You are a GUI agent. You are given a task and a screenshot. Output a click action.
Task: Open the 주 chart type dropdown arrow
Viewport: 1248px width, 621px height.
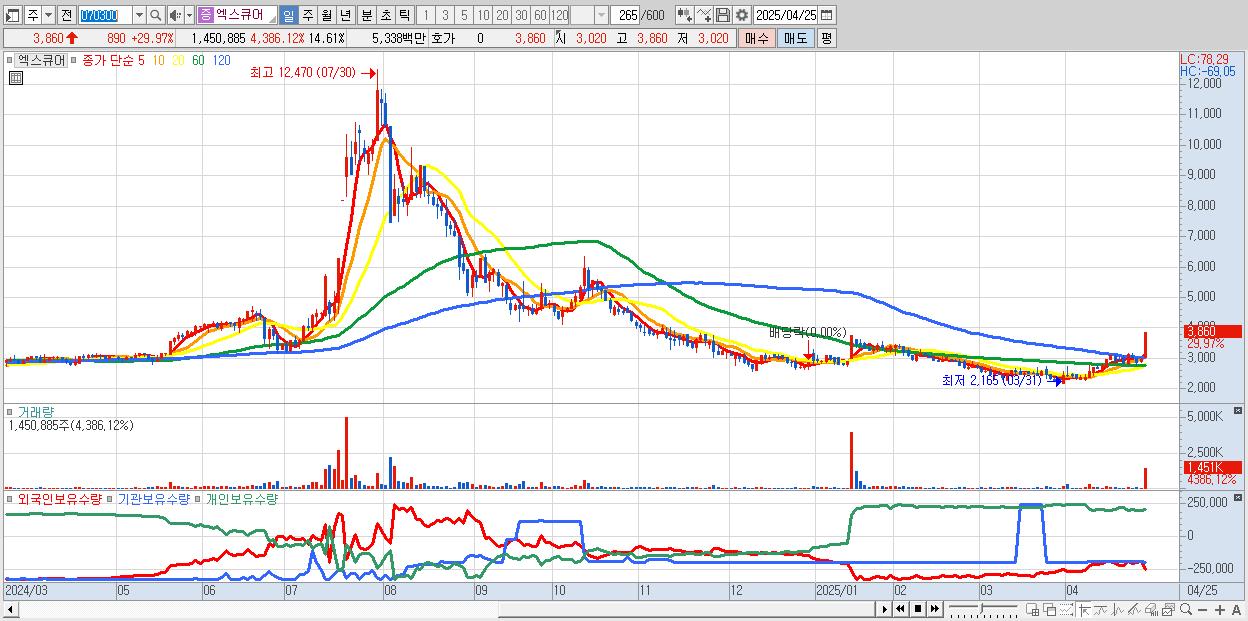pyautogui.click(x=48, y=16)
